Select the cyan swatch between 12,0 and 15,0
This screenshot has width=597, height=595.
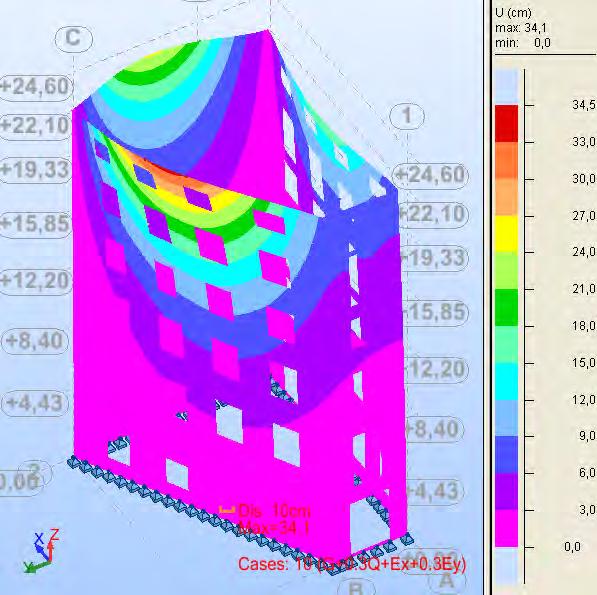[x=506, y=381]
